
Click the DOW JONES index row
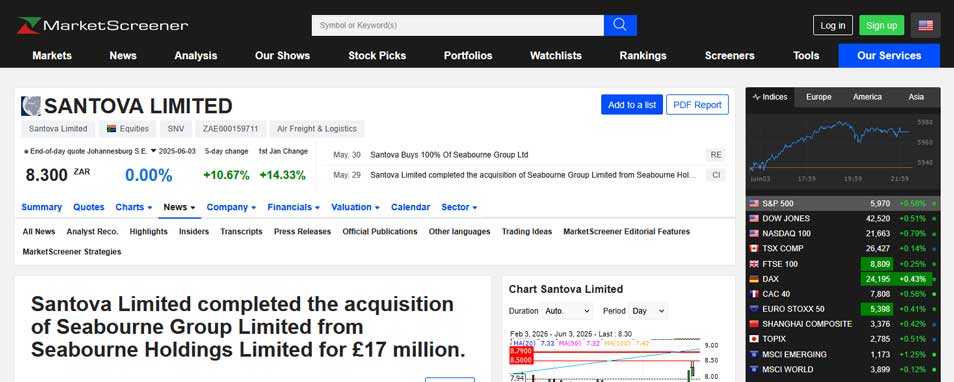click(843, 218)
